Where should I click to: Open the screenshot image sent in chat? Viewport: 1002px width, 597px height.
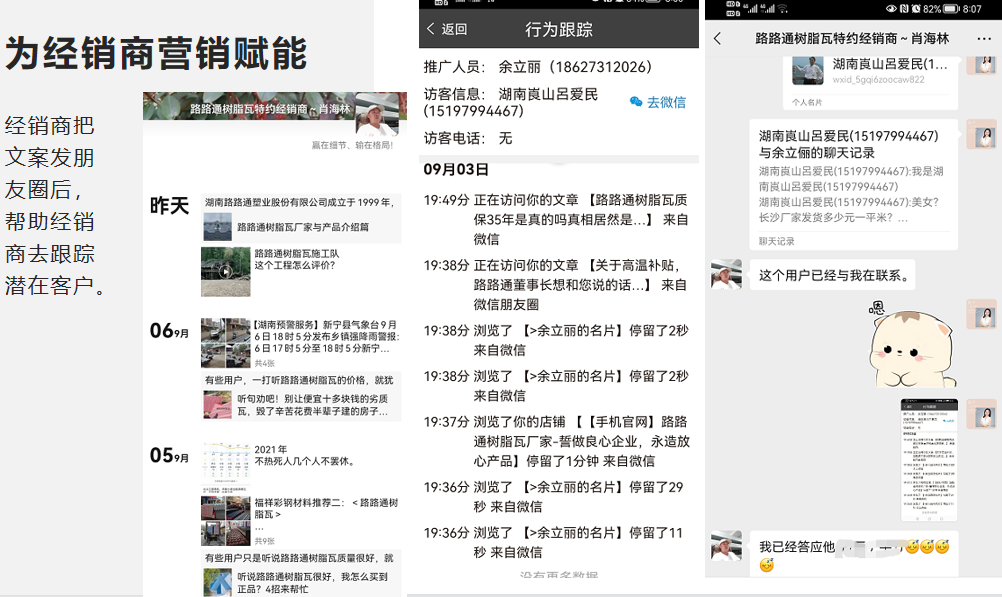(x=929, y=460)
